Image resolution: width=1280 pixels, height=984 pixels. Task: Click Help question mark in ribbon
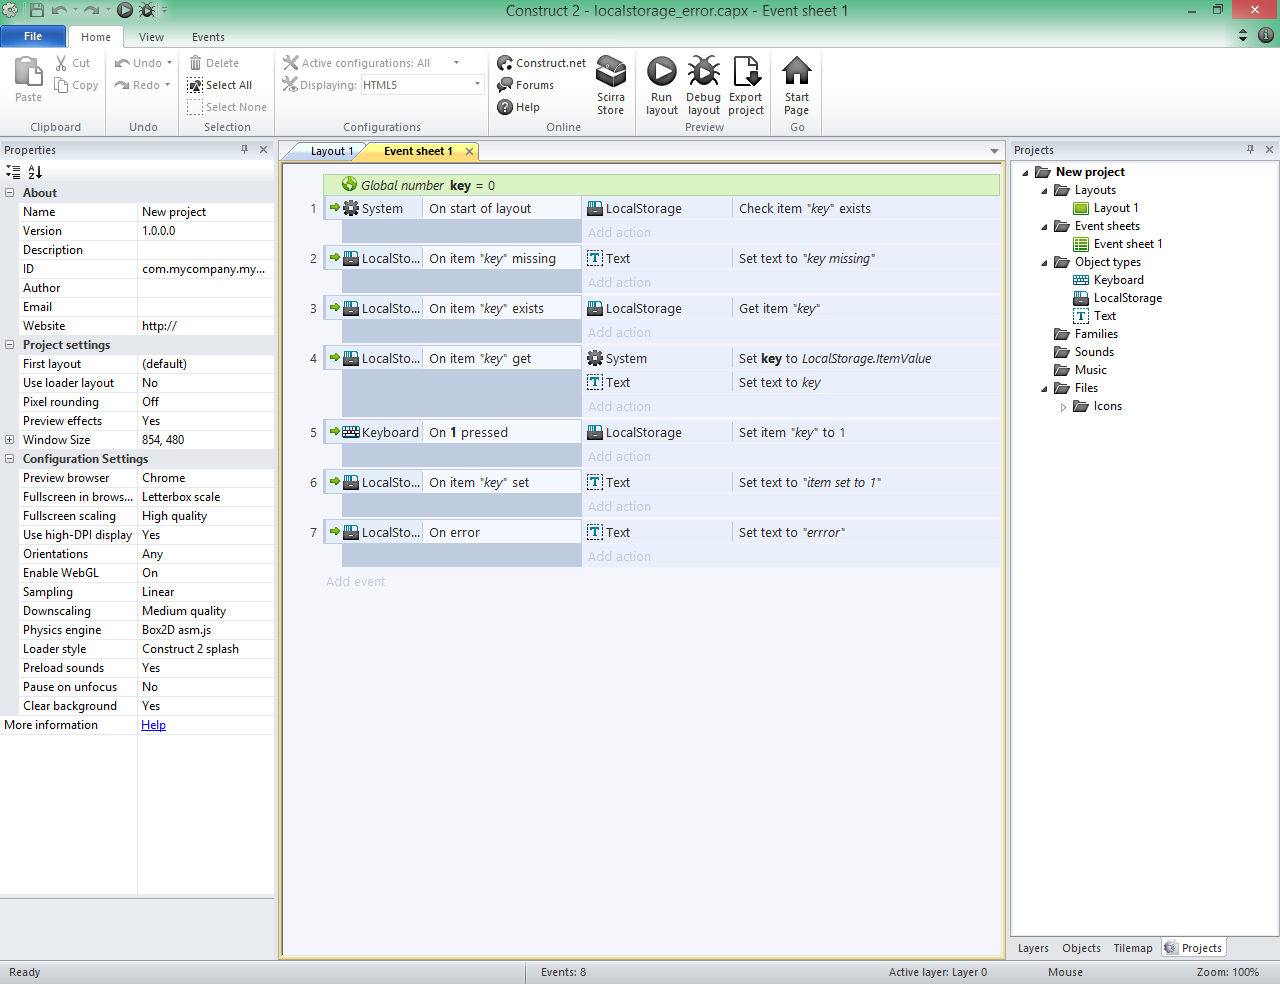518,107
